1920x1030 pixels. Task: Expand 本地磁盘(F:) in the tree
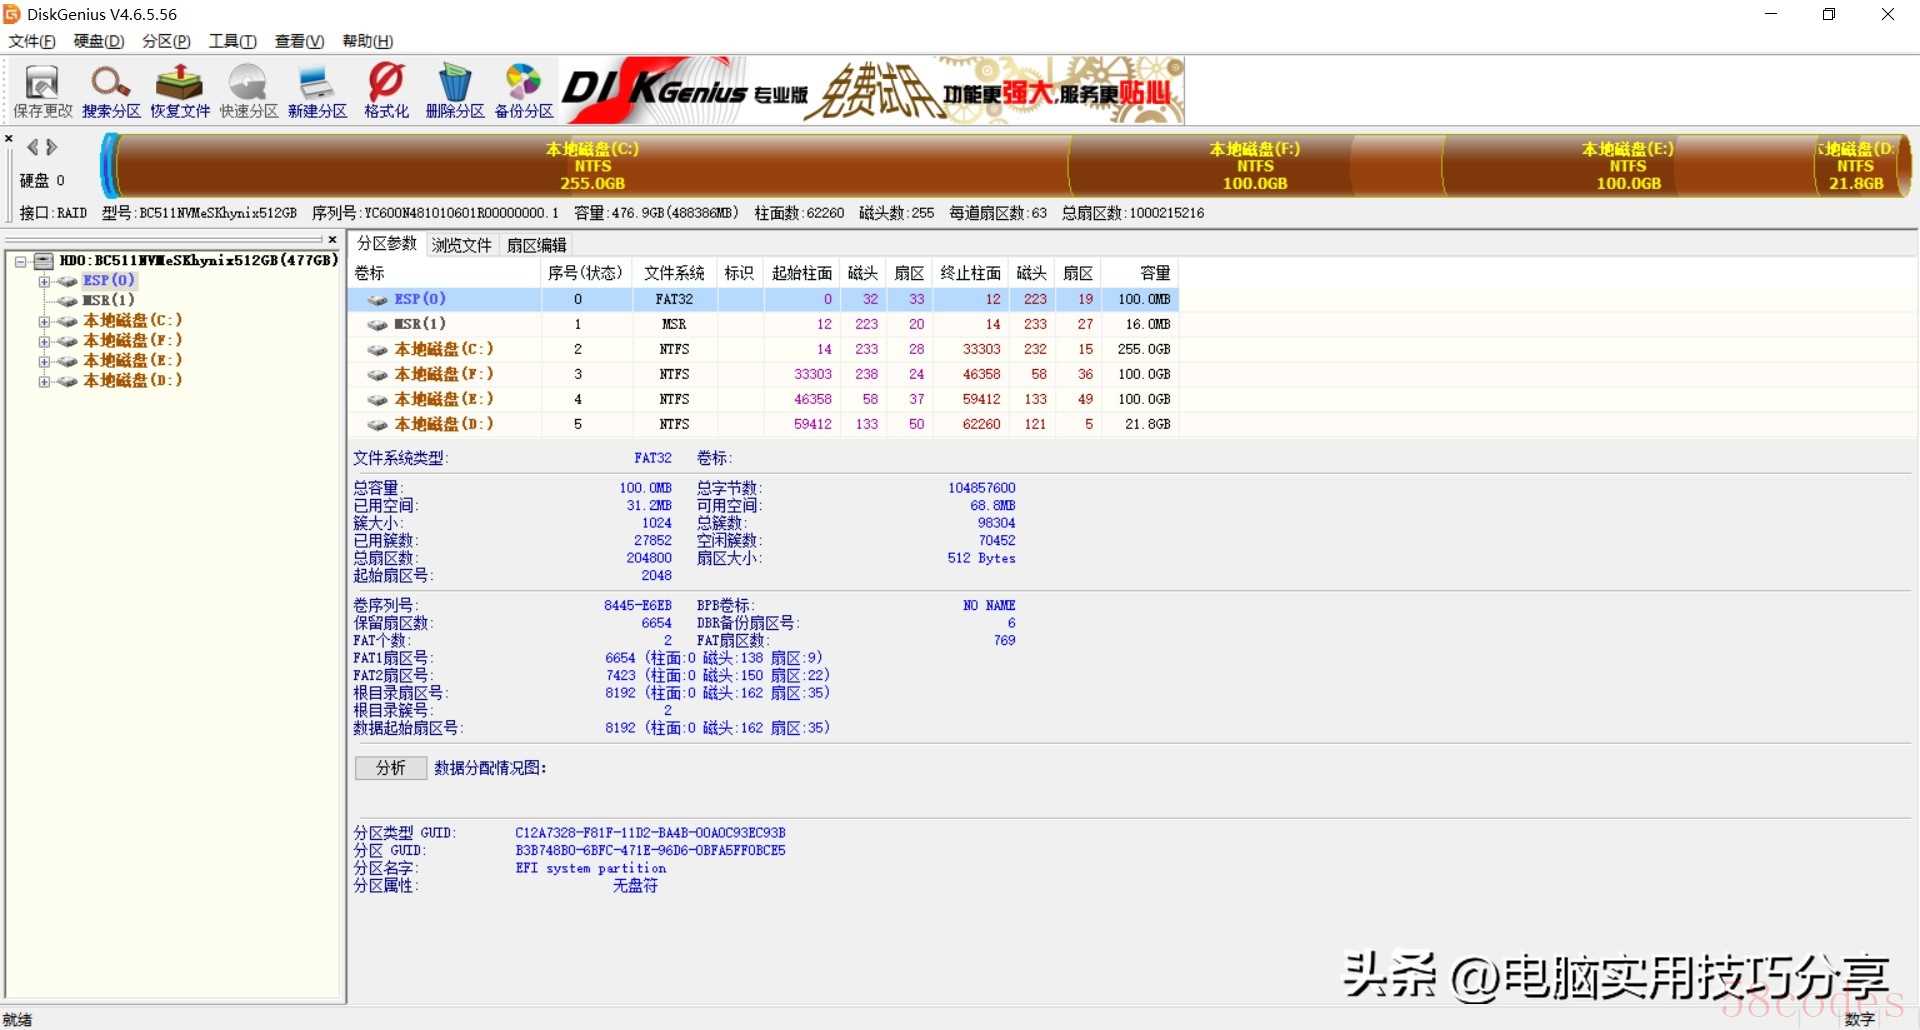point(44,341)
